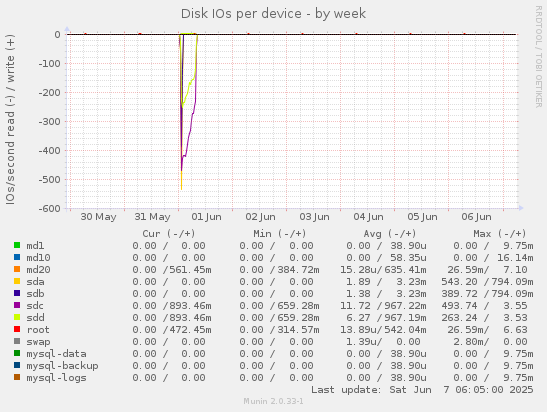Click the md20 orange legend swatch

click(x=17, y=269)
